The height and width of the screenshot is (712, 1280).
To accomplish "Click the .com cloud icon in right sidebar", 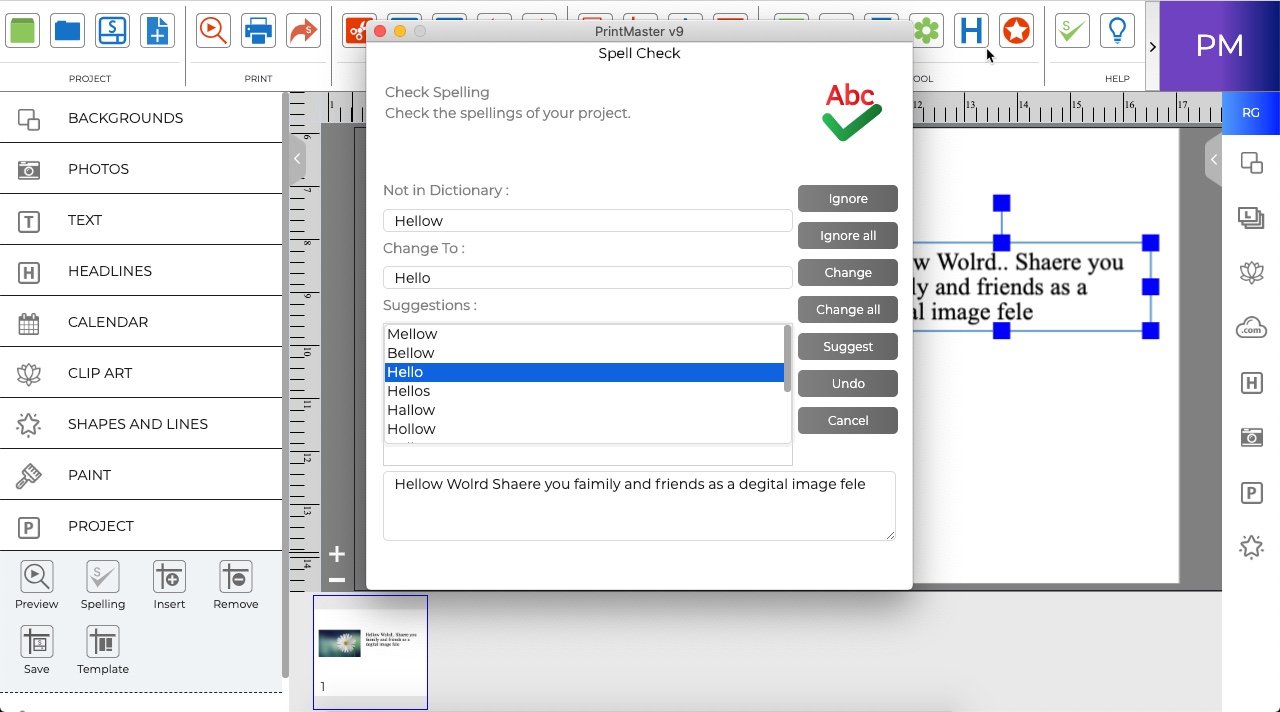I will [1251, 327].
